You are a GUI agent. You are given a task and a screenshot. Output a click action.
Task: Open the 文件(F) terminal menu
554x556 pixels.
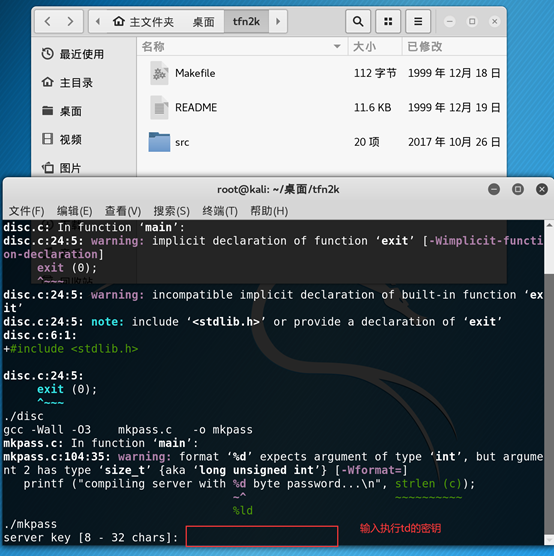27,211
